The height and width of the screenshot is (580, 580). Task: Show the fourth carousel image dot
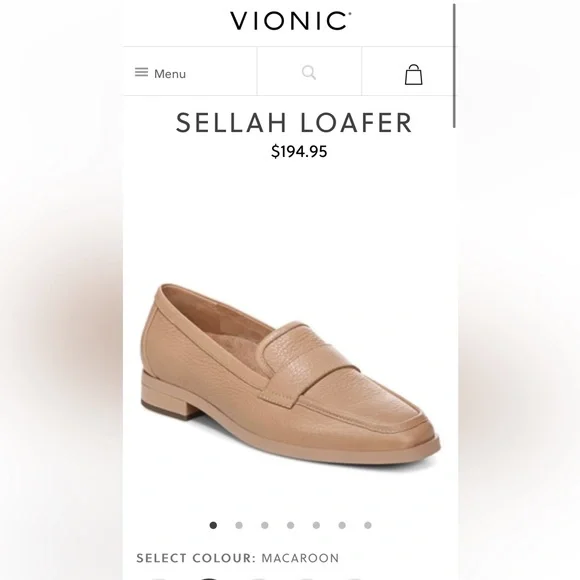coord(290,525)
